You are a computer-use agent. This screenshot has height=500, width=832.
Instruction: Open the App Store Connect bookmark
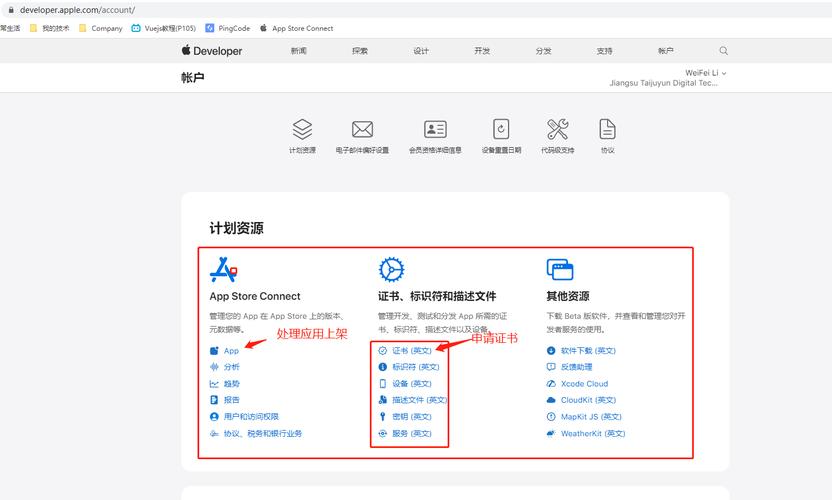[296, 28]
